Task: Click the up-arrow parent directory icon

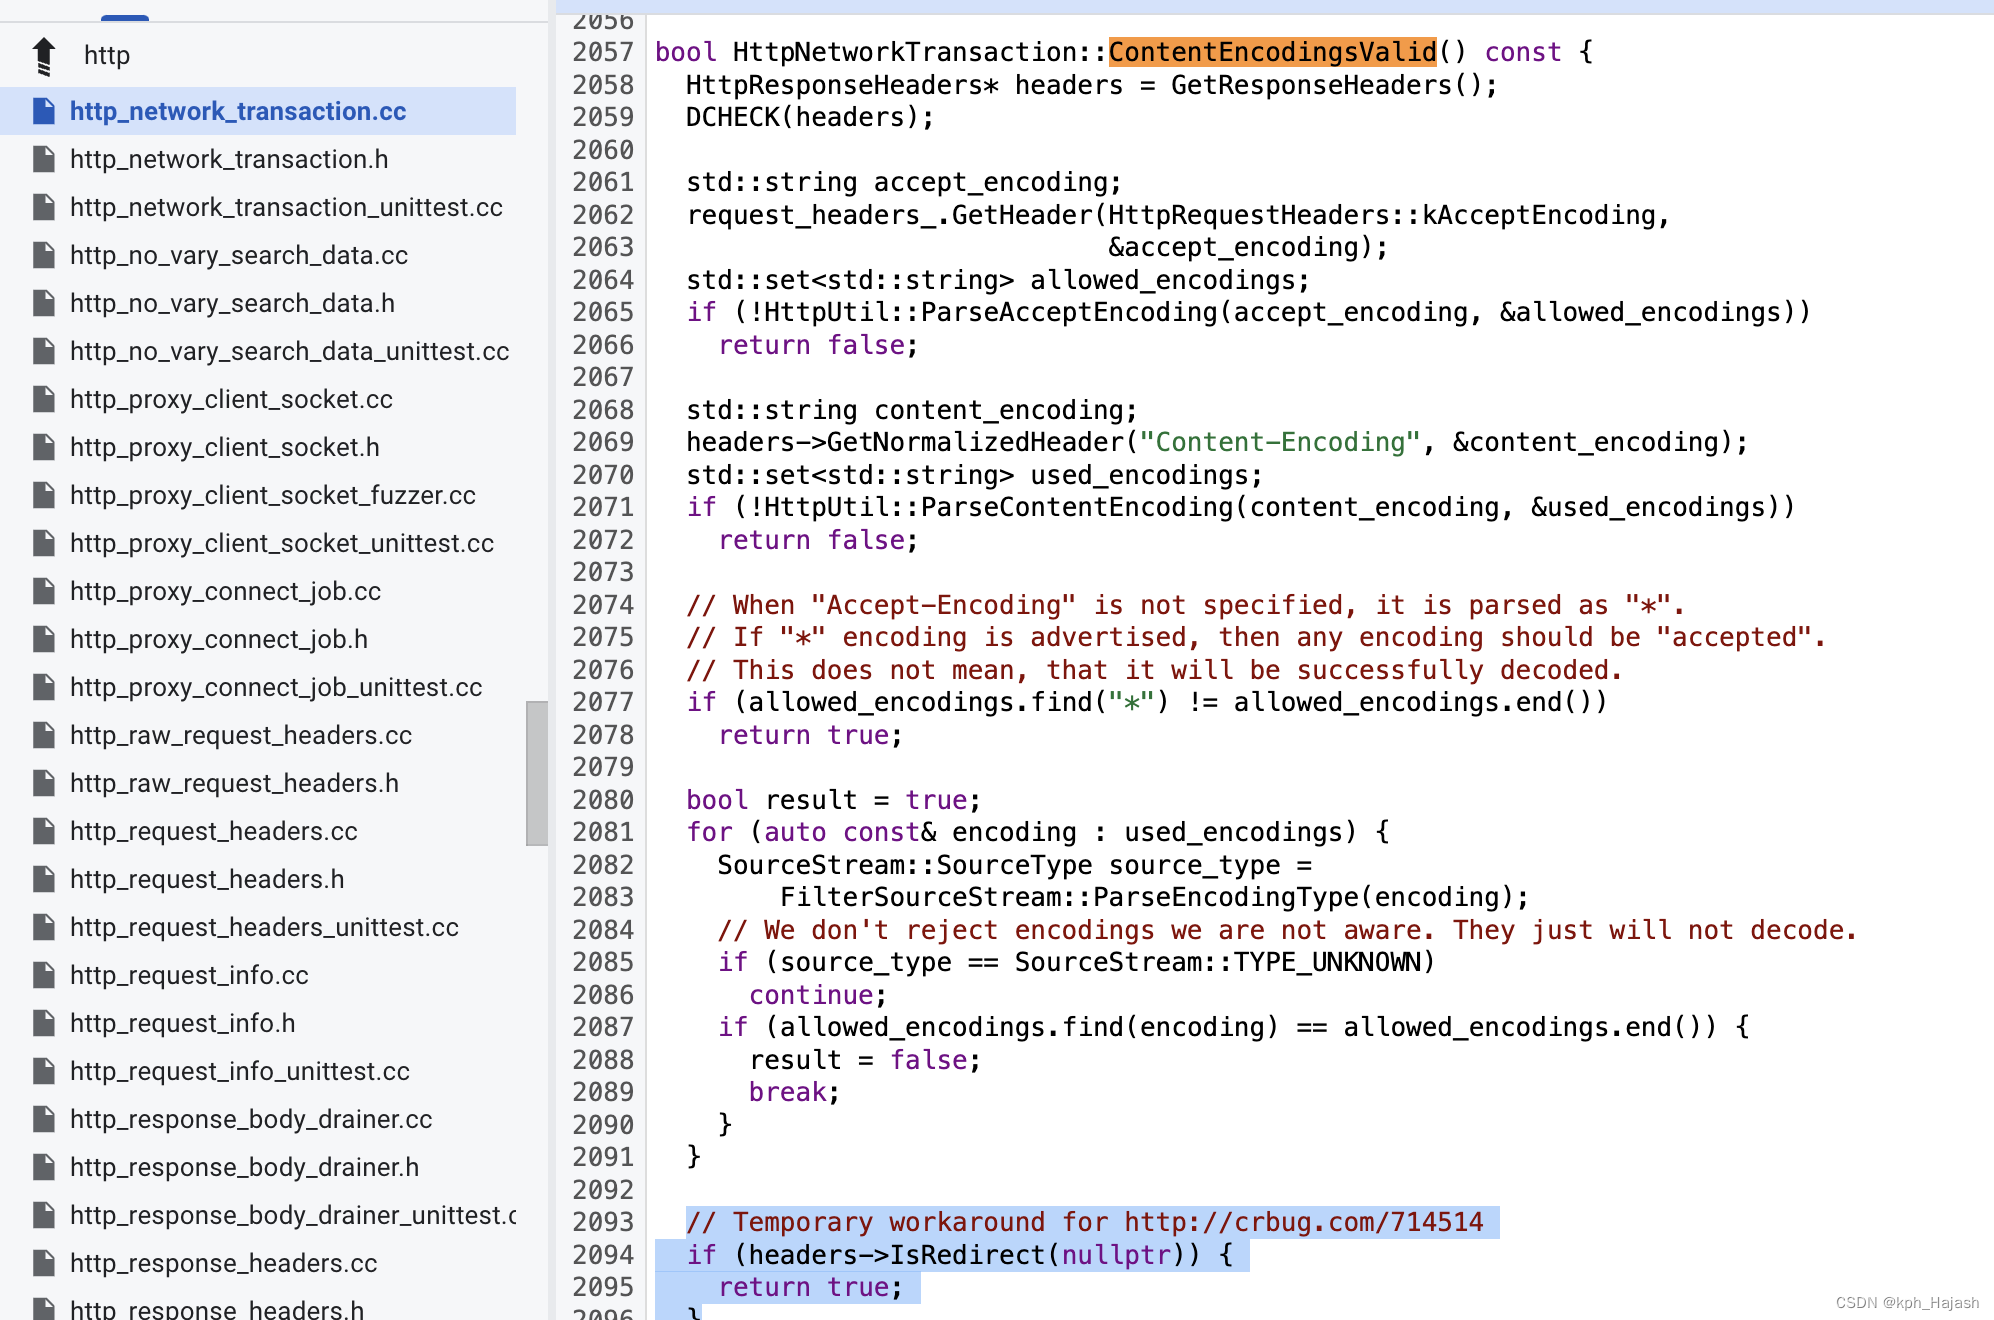Action: (44, 56)
